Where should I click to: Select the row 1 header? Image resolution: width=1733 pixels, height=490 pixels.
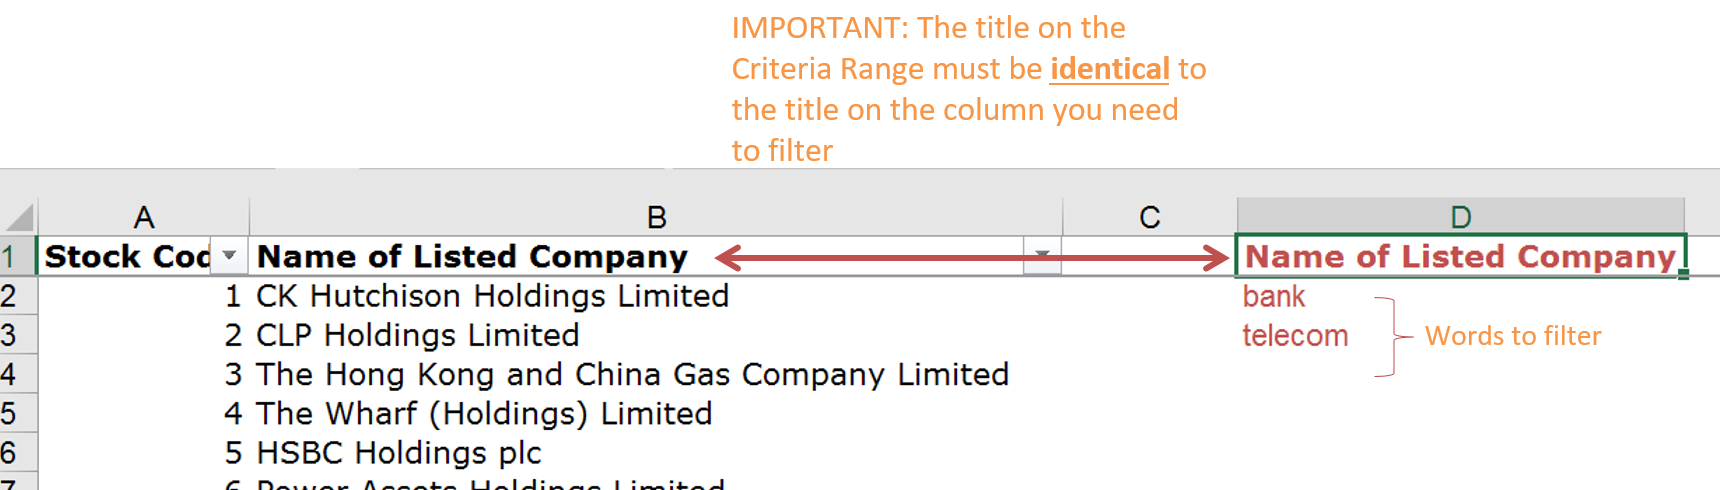[10, 257]
